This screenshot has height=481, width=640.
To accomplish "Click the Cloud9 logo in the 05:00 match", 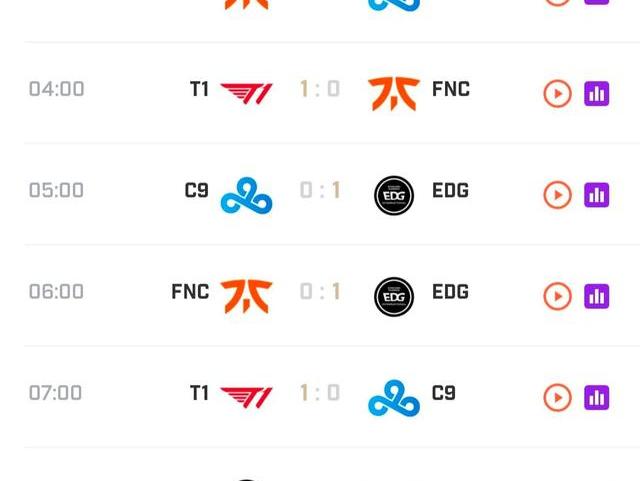I will click(245, 195).
